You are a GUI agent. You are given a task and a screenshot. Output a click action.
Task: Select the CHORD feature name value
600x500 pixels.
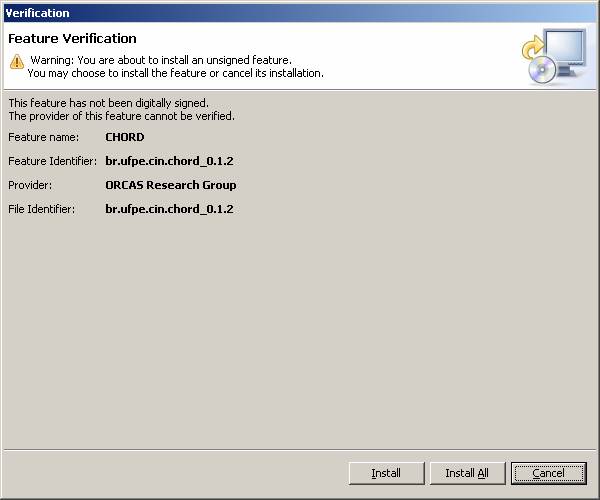tap(125, 137)
